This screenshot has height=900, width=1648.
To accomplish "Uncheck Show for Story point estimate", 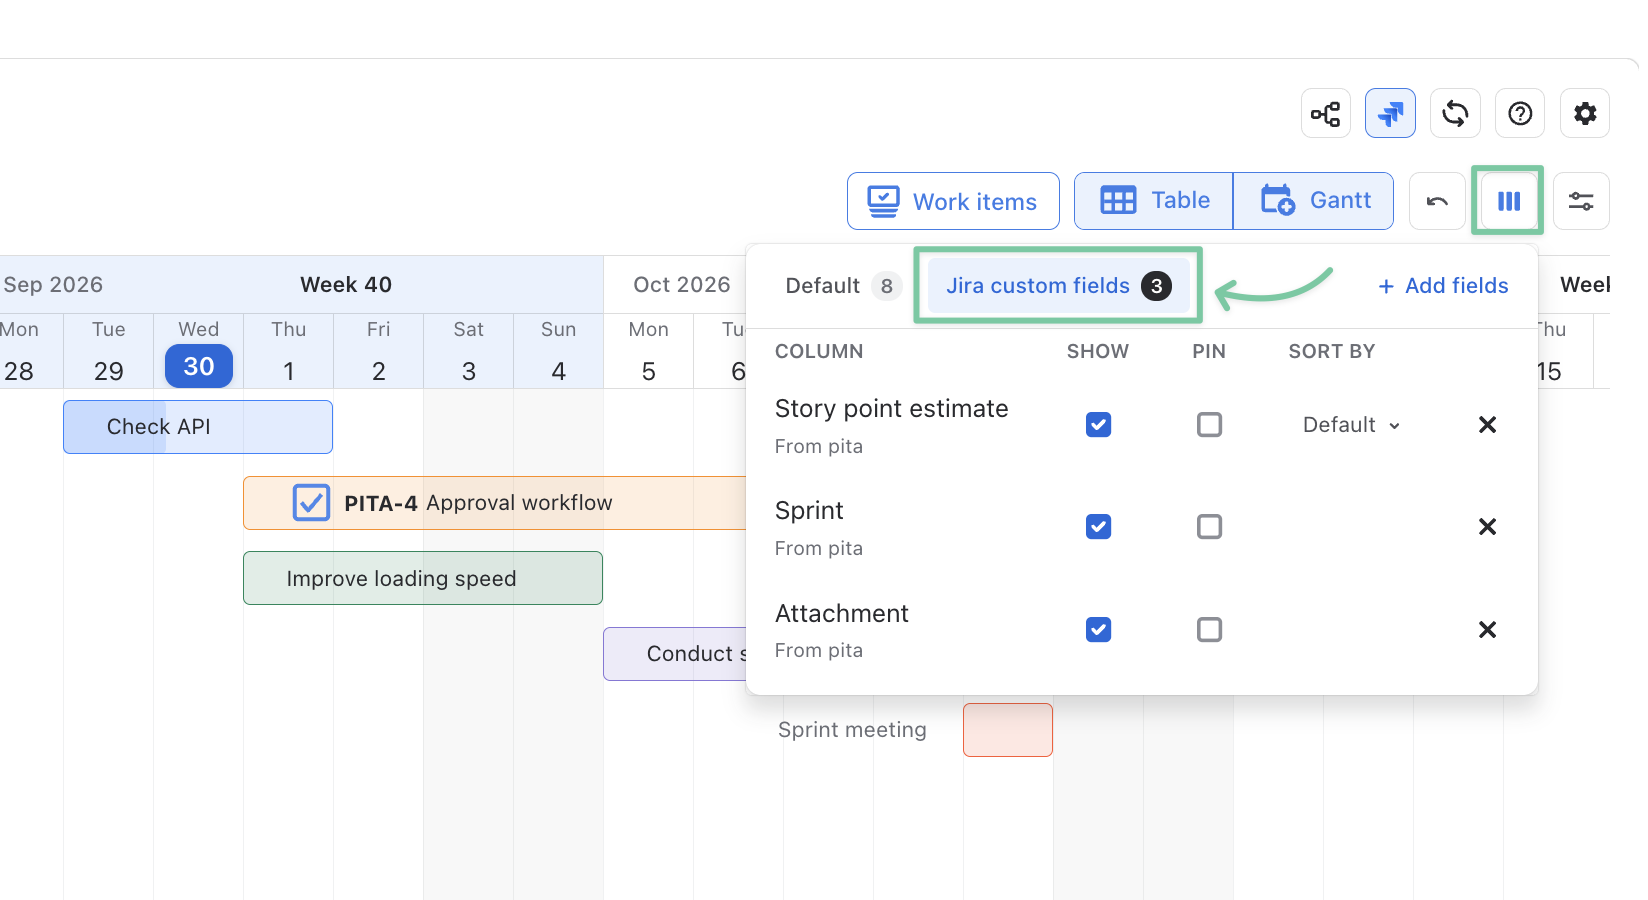I will 1098,425.
